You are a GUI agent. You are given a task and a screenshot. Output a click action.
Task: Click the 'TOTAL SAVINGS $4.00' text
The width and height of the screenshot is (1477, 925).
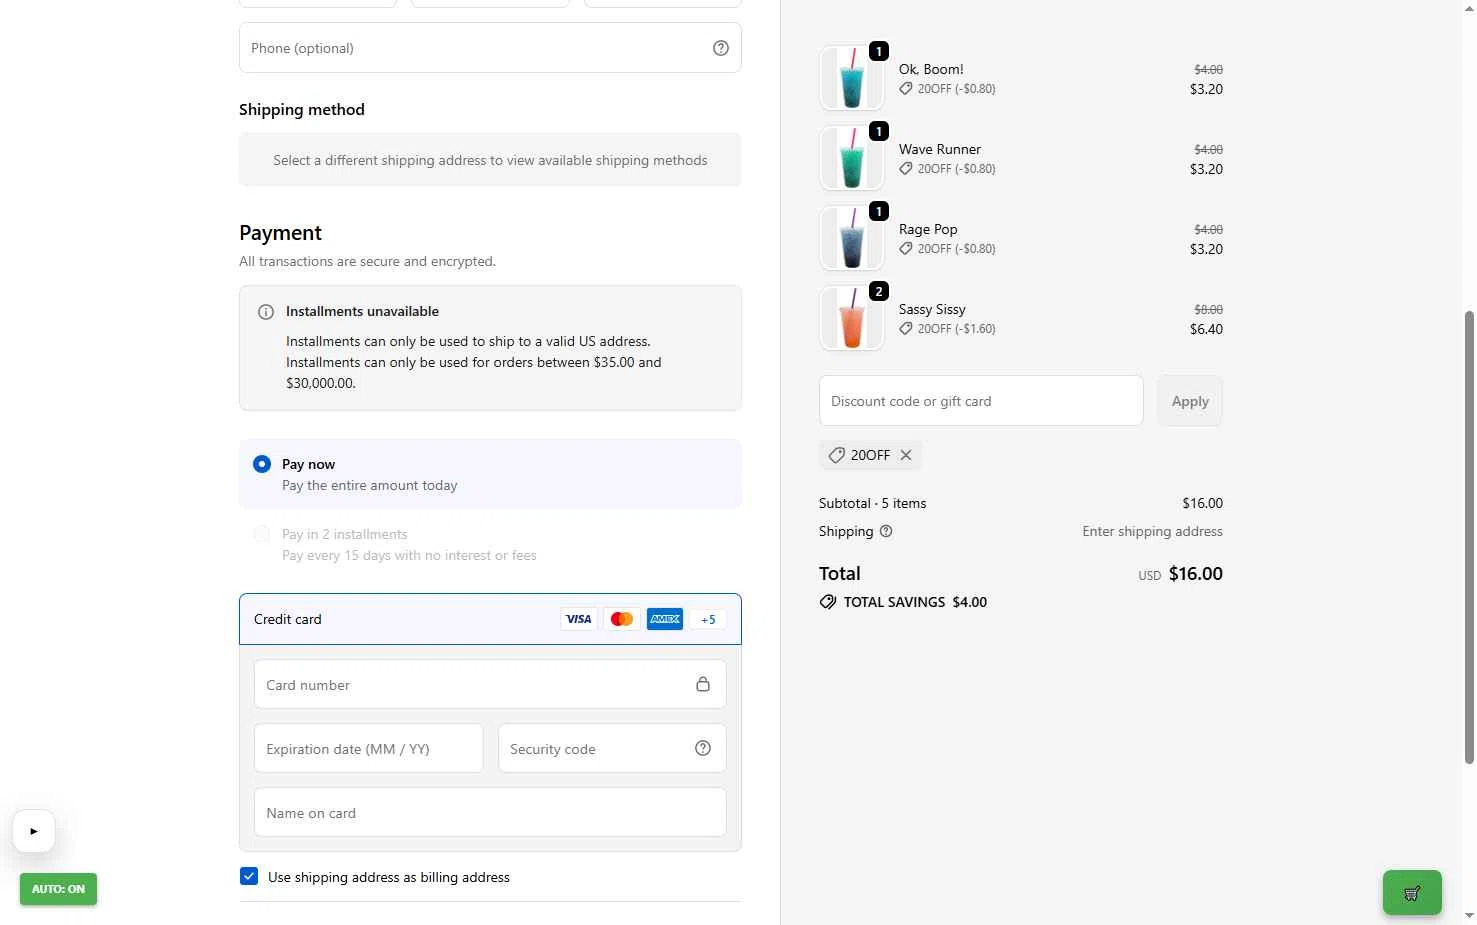[x=915, y=602]
